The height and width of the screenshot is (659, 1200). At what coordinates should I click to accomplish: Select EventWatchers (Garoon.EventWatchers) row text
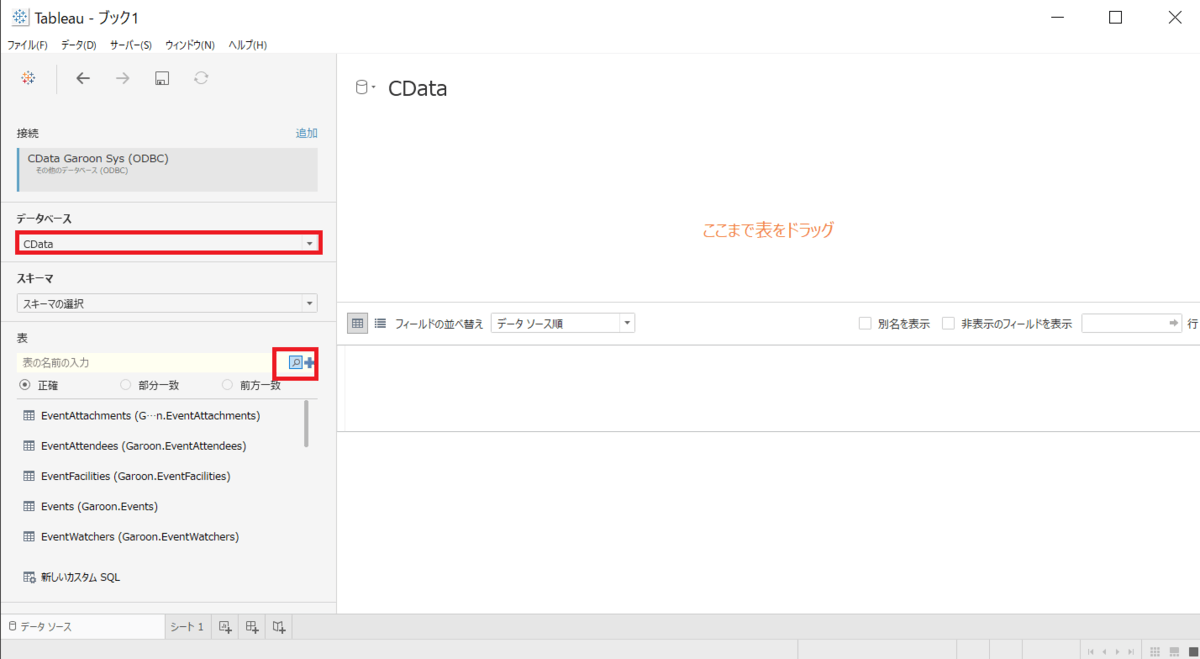point(140,536)
